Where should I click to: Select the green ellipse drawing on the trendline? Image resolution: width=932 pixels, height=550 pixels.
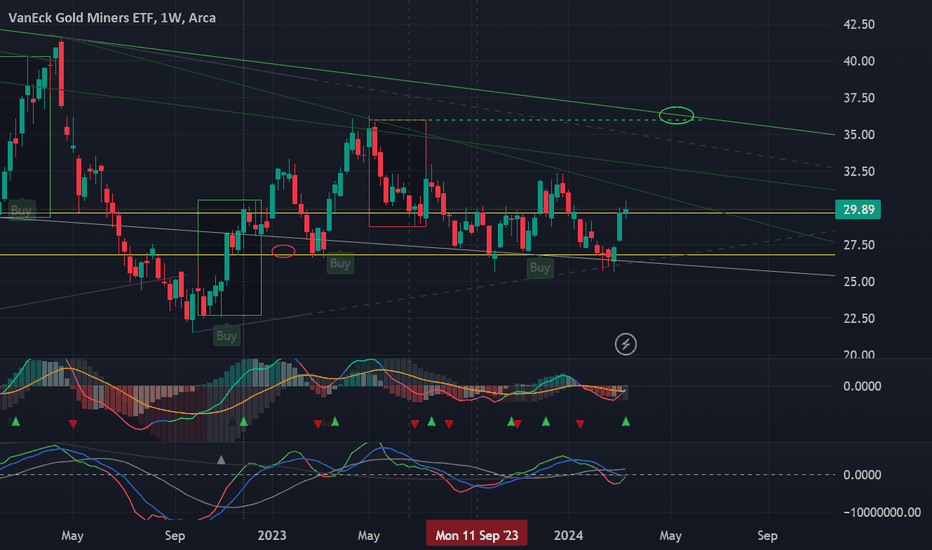click(676, 115)
